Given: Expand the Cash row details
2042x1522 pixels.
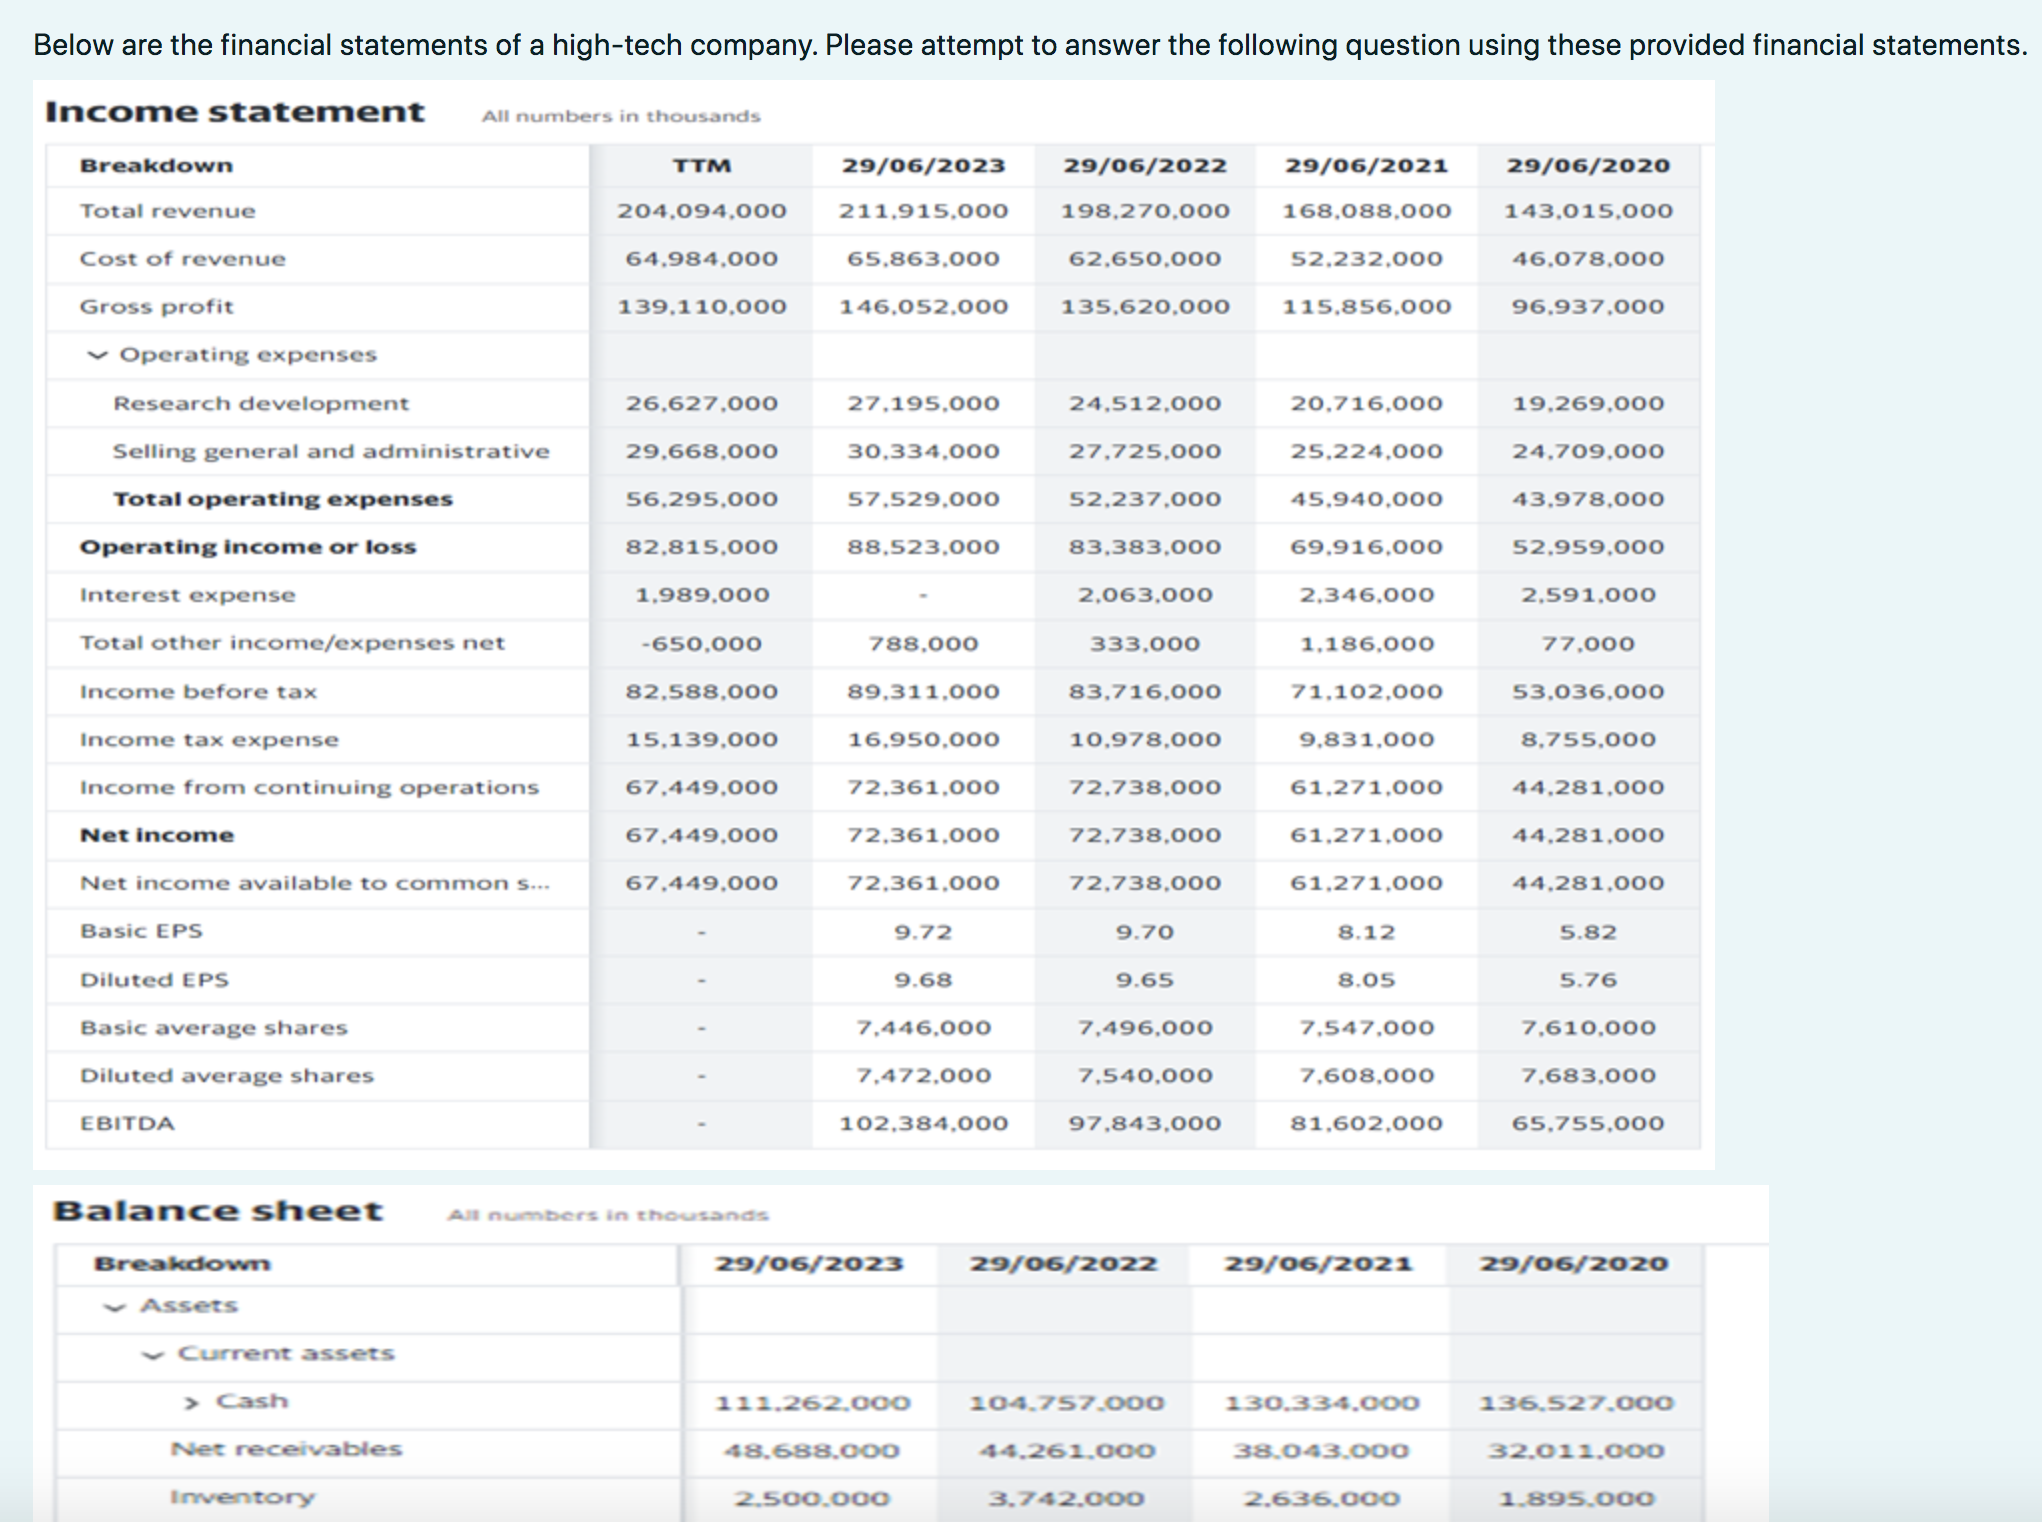Looking at the screenshot, I should coord(189,1401).
